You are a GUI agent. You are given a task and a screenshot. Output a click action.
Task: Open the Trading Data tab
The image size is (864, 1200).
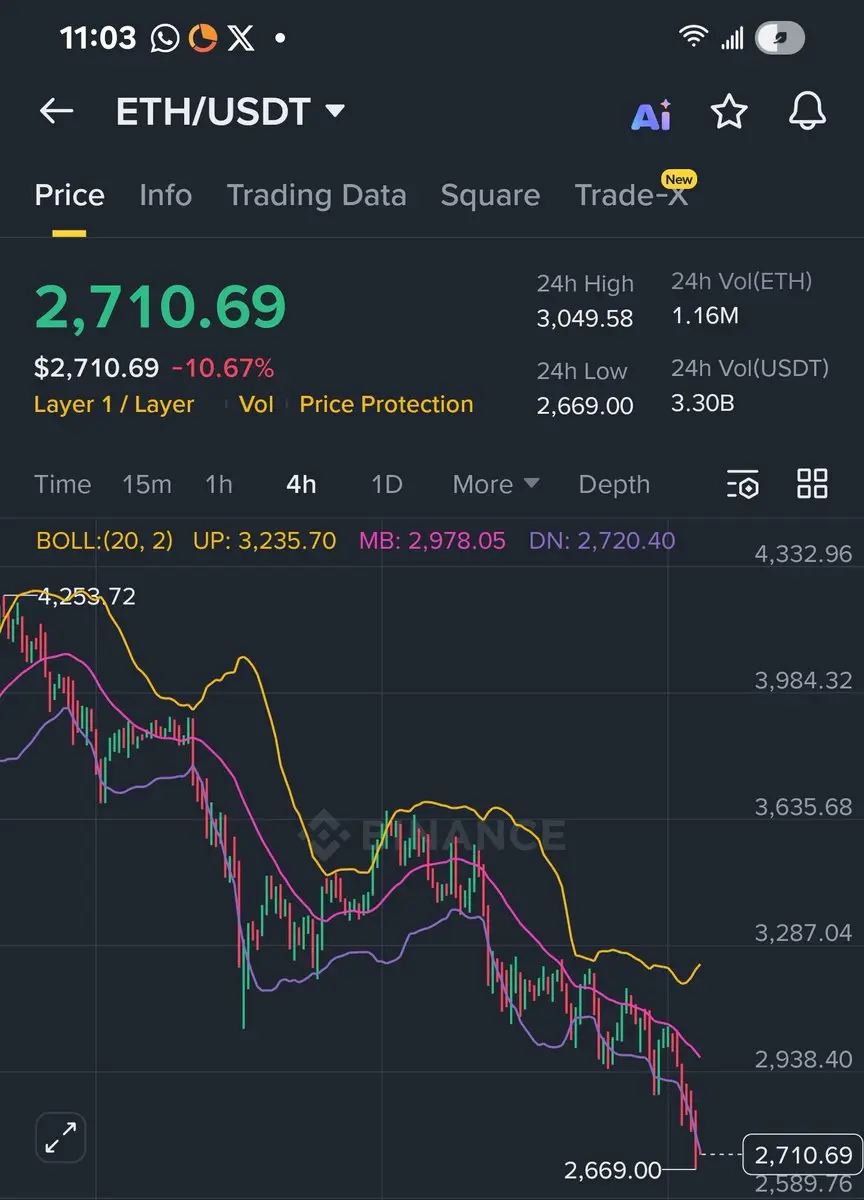316,195
